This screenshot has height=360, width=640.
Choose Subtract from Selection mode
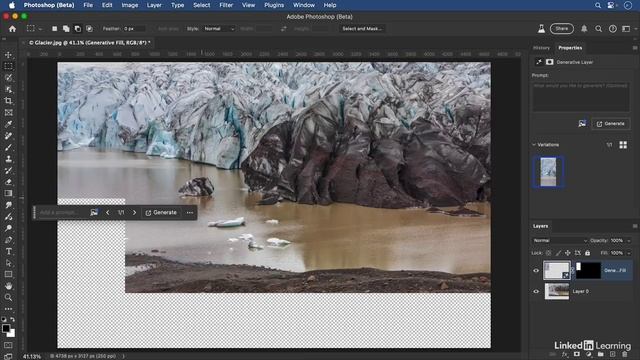pos(78,29)
